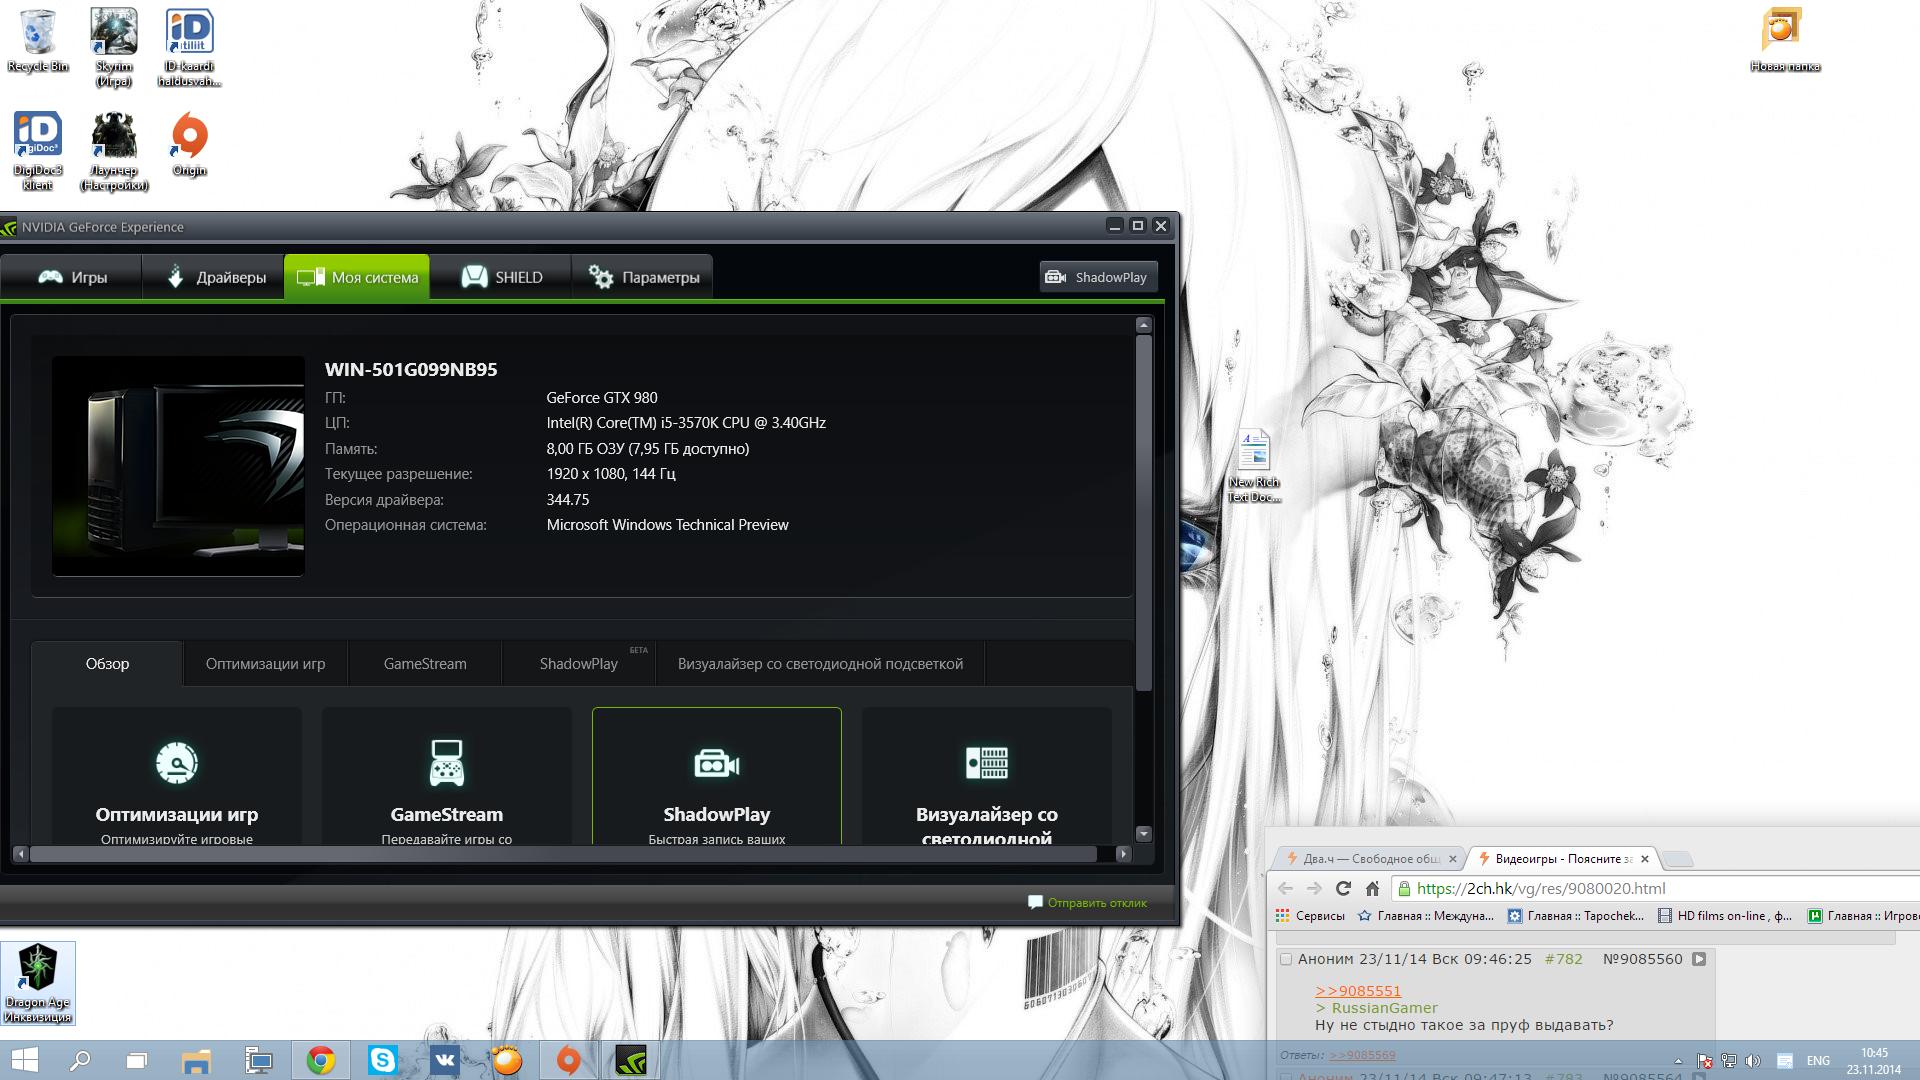The width and height of the screenshot is (1920, 1080).
Task: Close the Видеоигры Chrome tab
Action: tap(1644, 859)
